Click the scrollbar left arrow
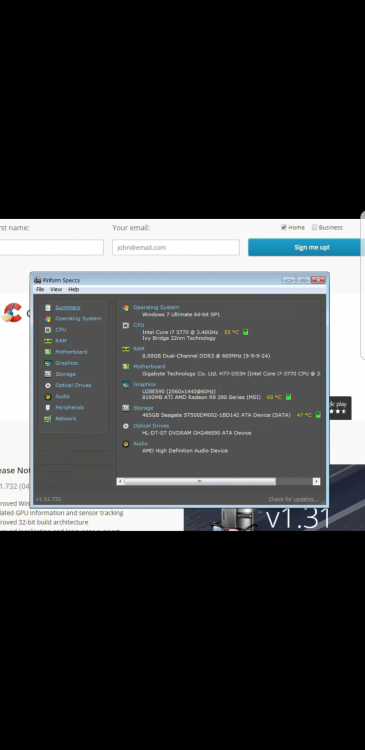The width and height of the screenshot is (365, 750). 120,481
